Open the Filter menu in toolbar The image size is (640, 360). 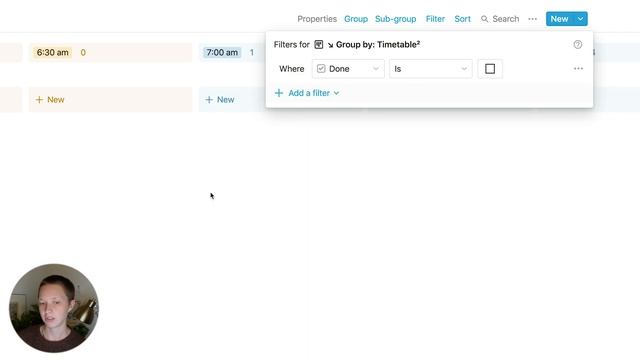click(435, 19)
